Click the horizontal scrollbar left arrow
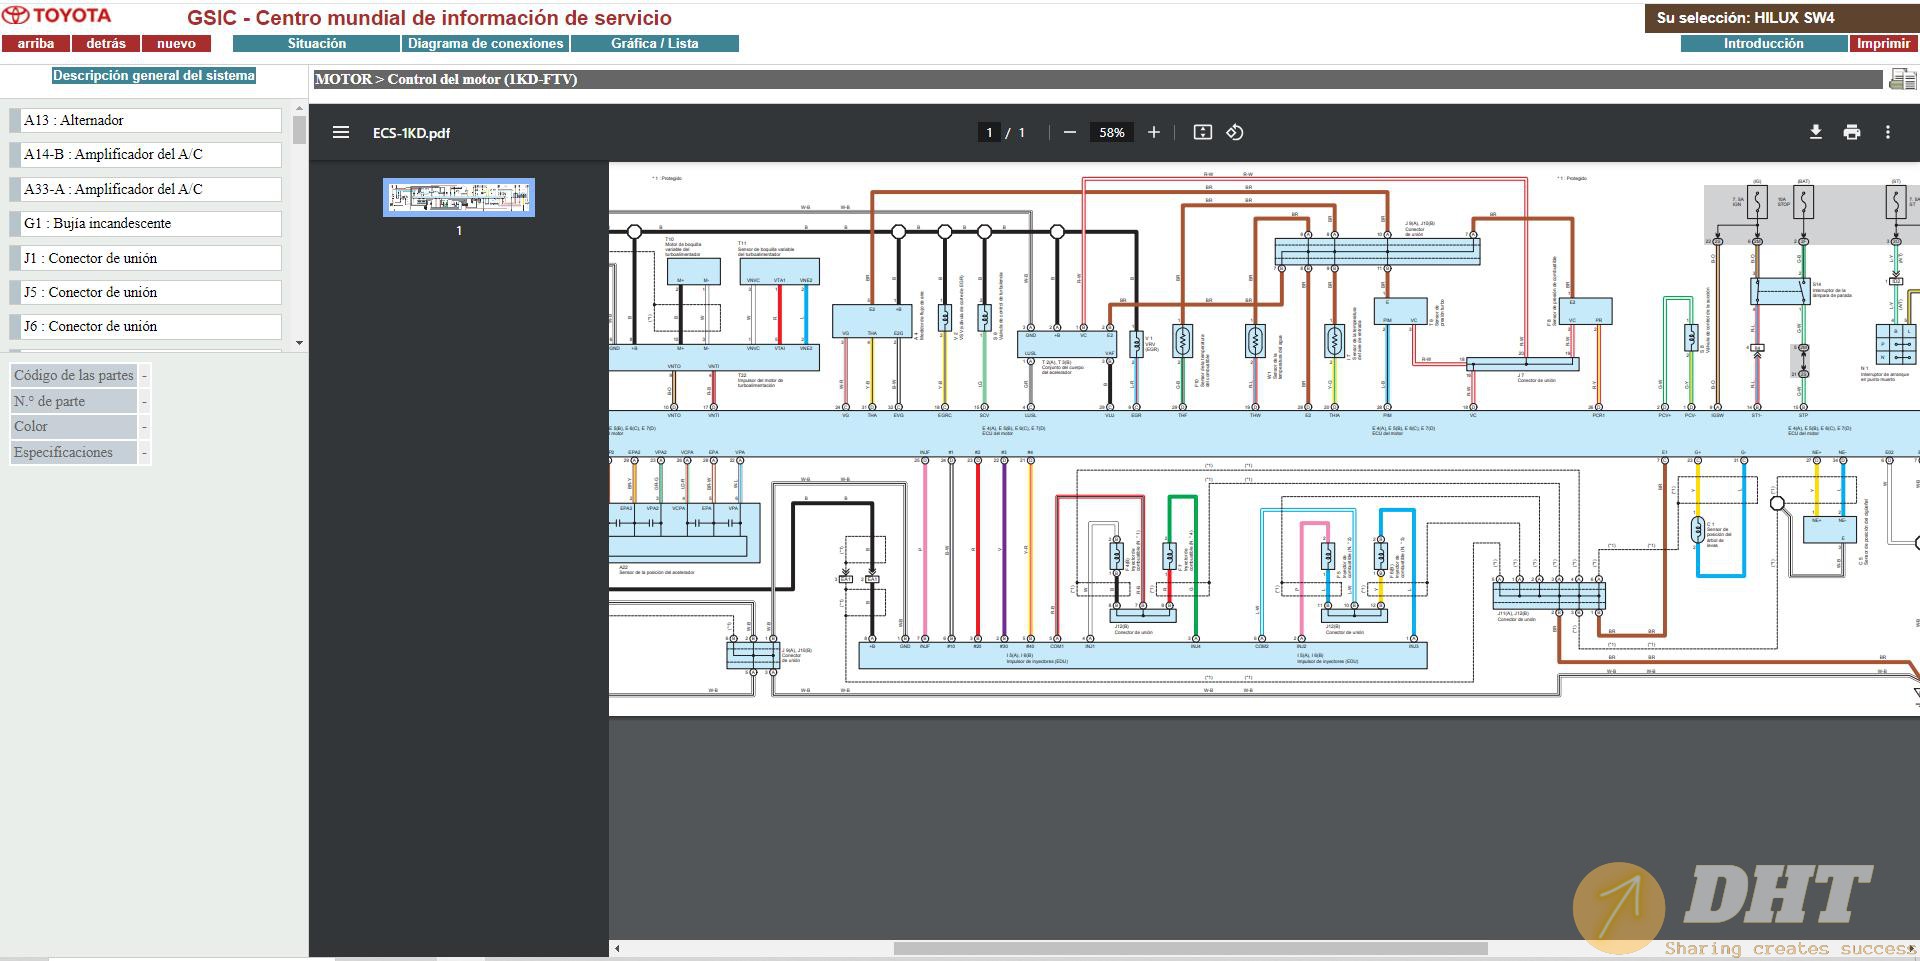 pos(617,949)
